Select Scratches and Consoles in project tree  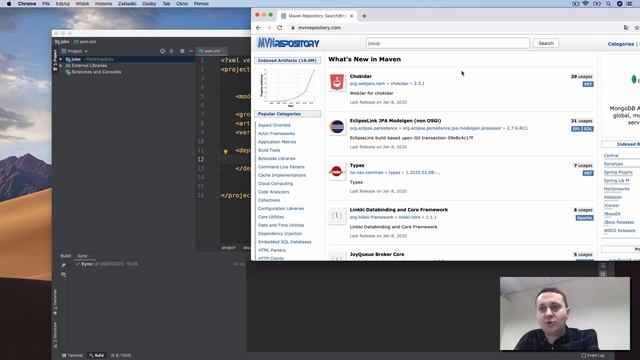(x=96, y=72)
